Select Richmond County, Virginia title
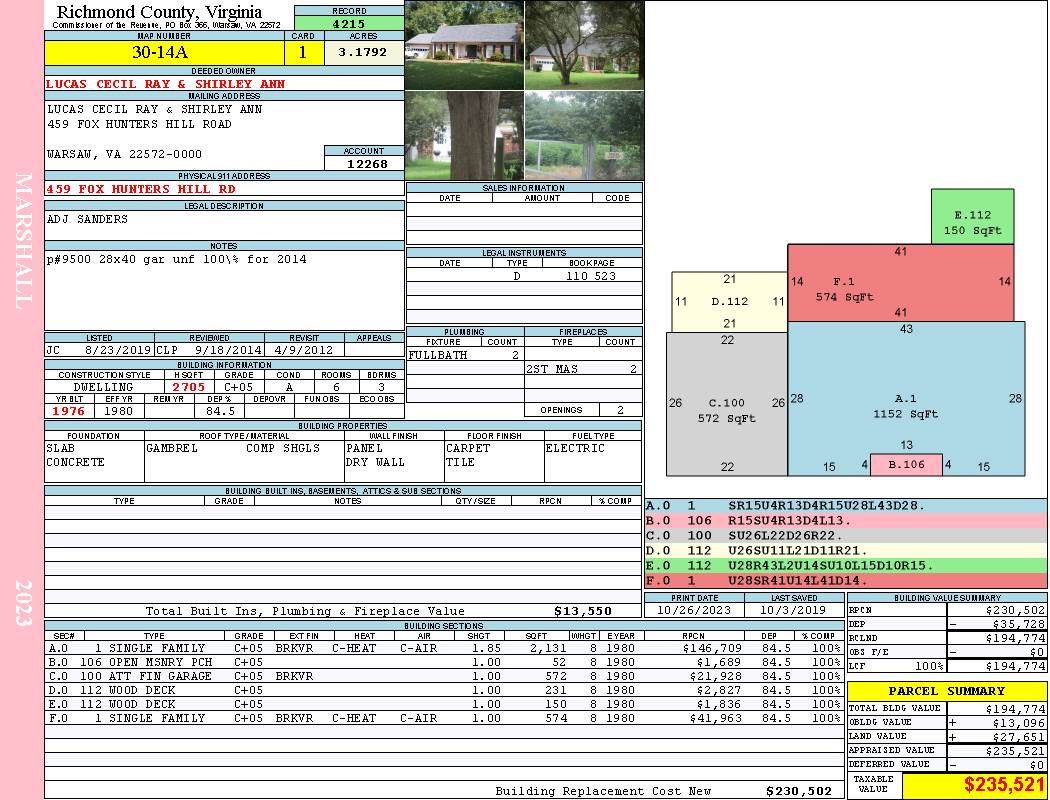The image size is (1050, 800). pyautogui.click(x=159, y=11)
